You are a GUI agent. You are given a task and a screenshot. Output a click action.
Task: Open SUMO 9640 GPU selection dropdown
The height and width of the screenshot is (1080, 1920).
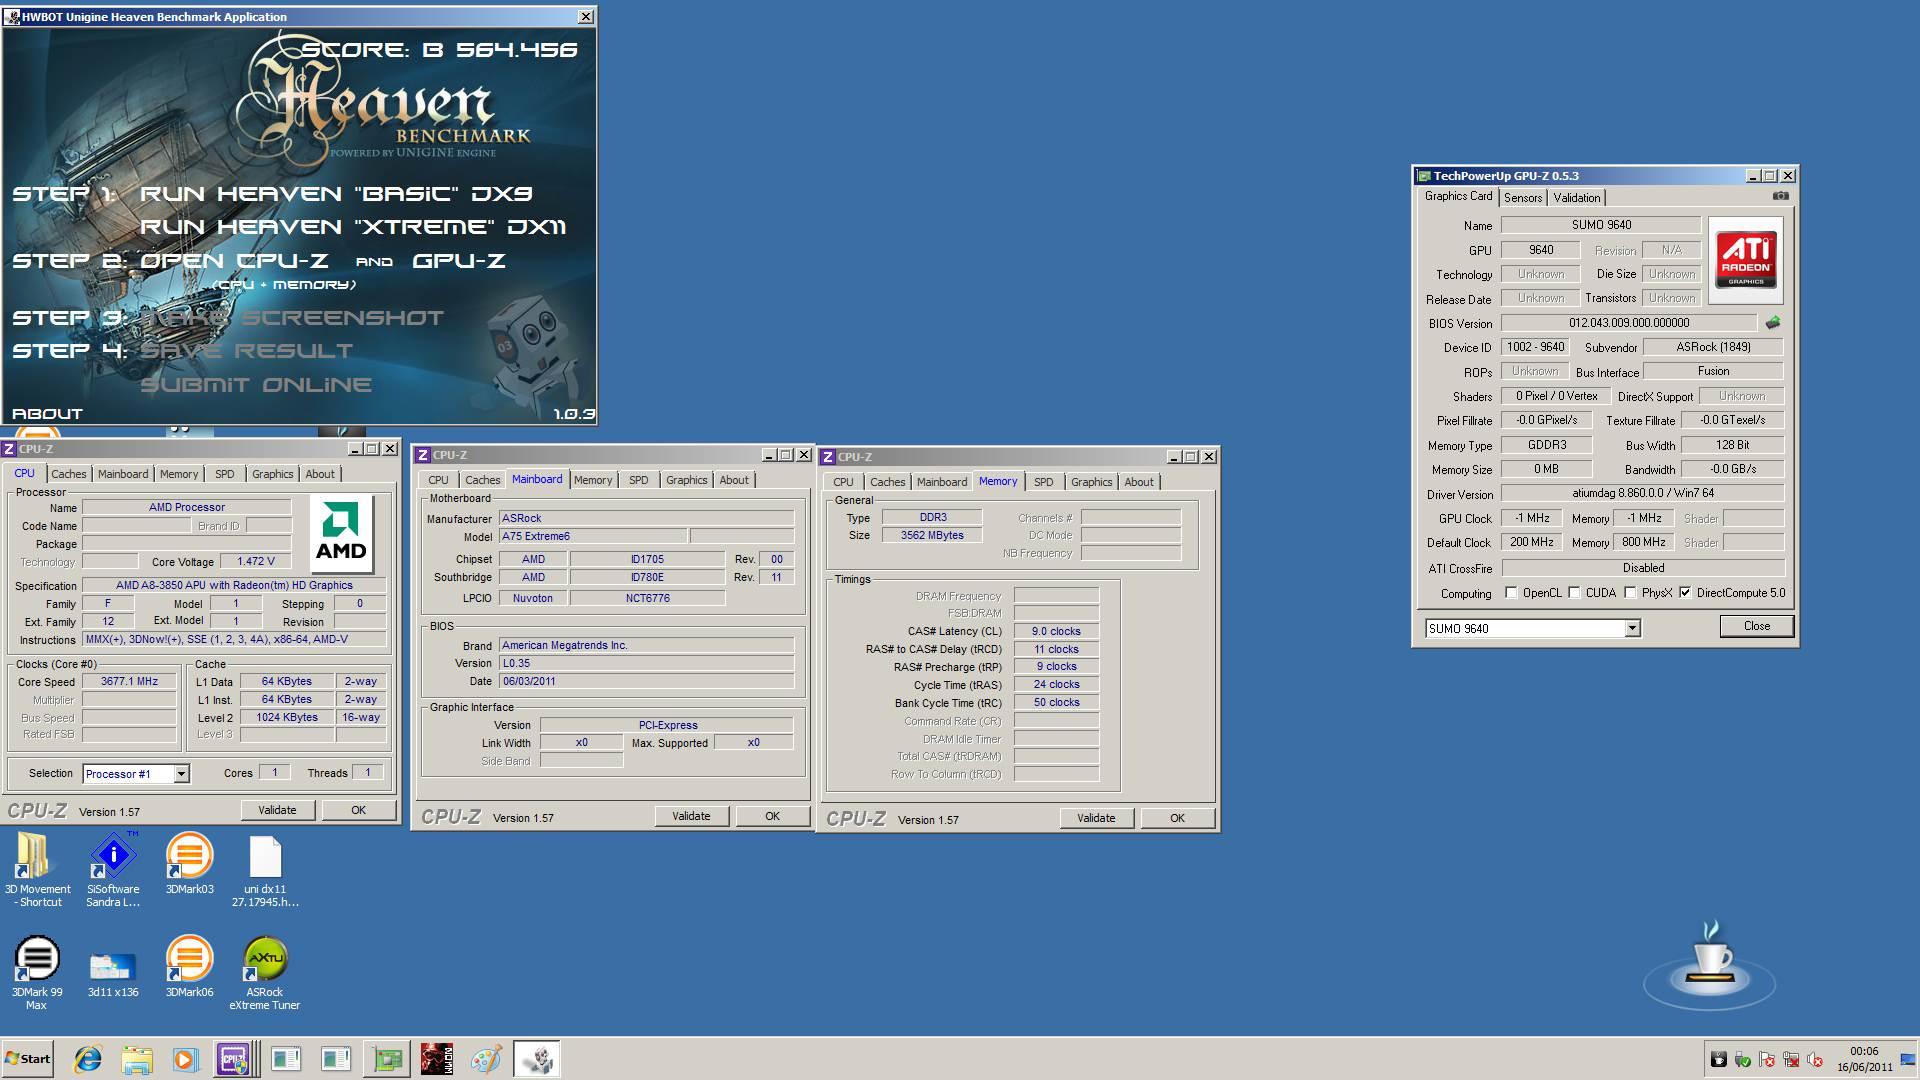[1632, 628]
